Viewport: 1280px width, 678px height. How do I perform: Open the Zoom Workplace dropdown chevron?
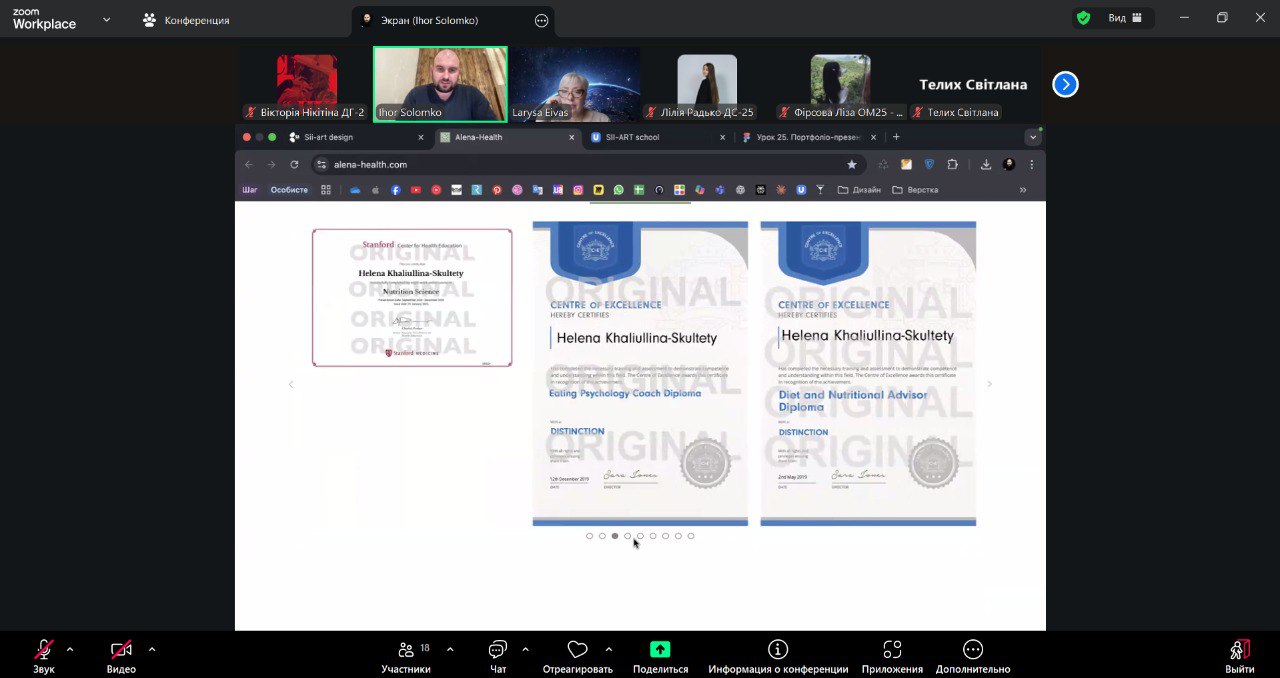click(x=107, y=19)
